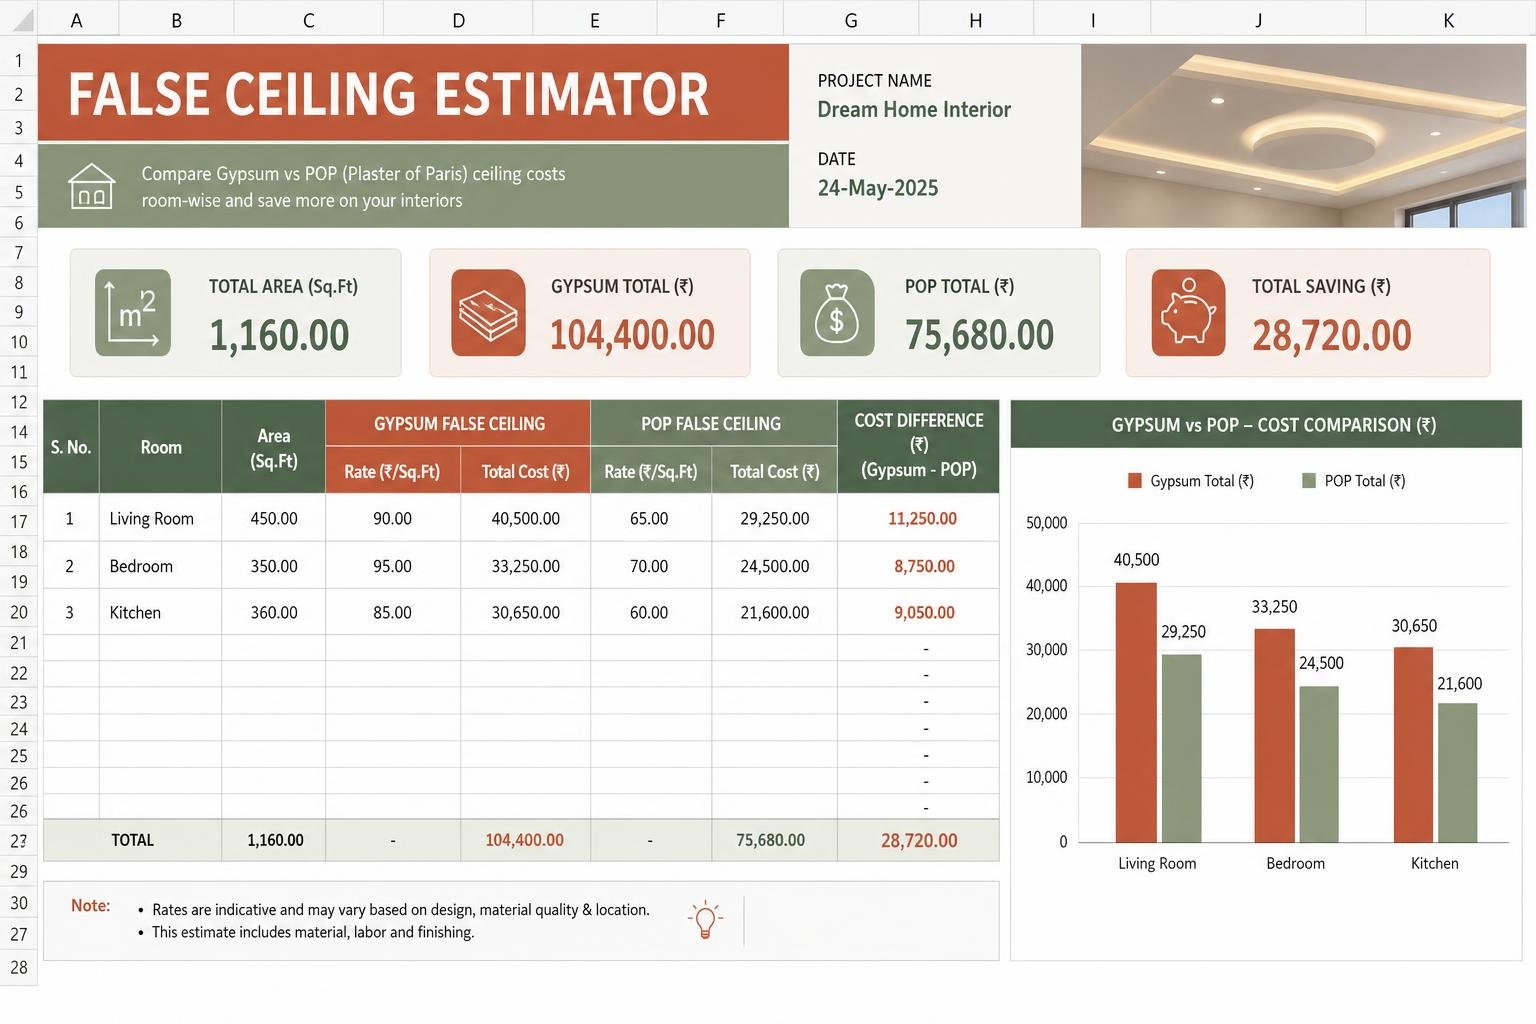Viewport: 1536px width, 1024px height.
Task: Click the Kitchen POP bar in chart
Action: (x=1457, y=772)
